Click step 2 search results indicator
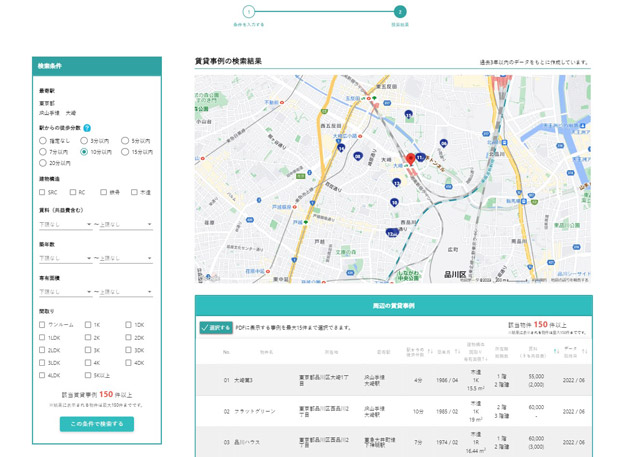This screenshot has height=457, width=640. (x=400, y=12)
